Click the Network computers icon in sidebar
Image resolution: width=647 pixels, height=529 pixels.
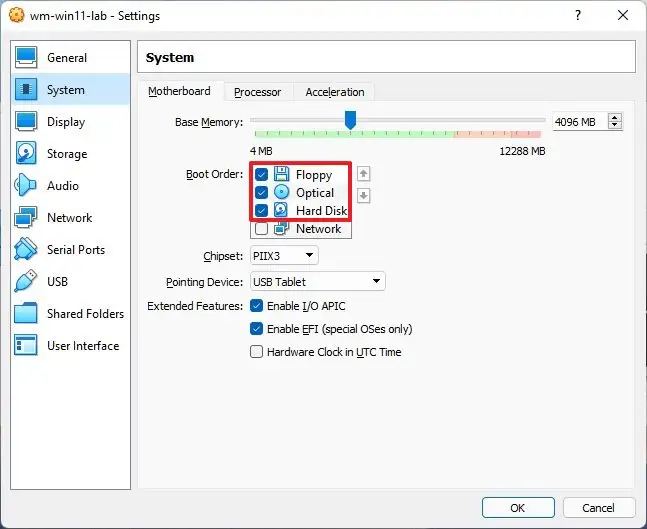(26, 217)
